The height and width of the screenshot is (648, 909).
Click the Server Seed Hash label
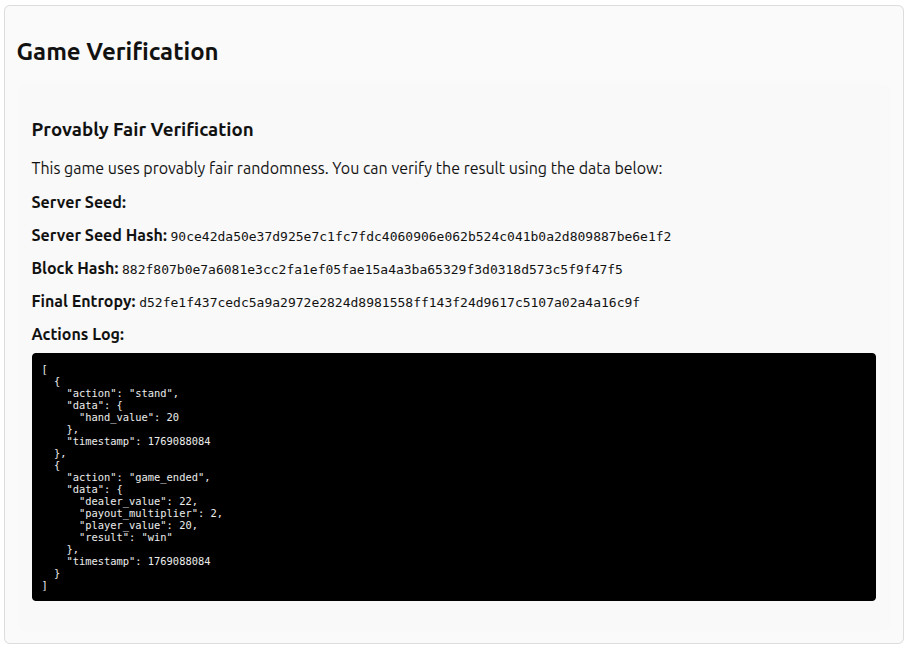[x=99, y=236]
